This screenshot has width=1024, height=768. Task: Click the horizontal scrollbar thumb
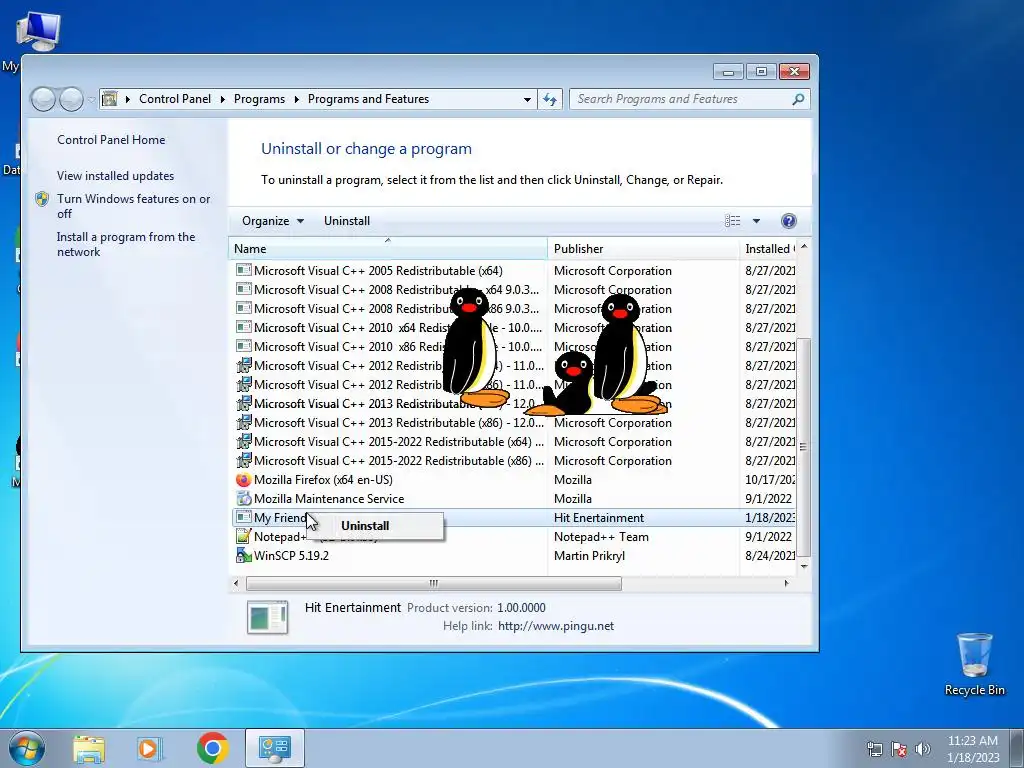pyautogui.click(x=434, y=583)
